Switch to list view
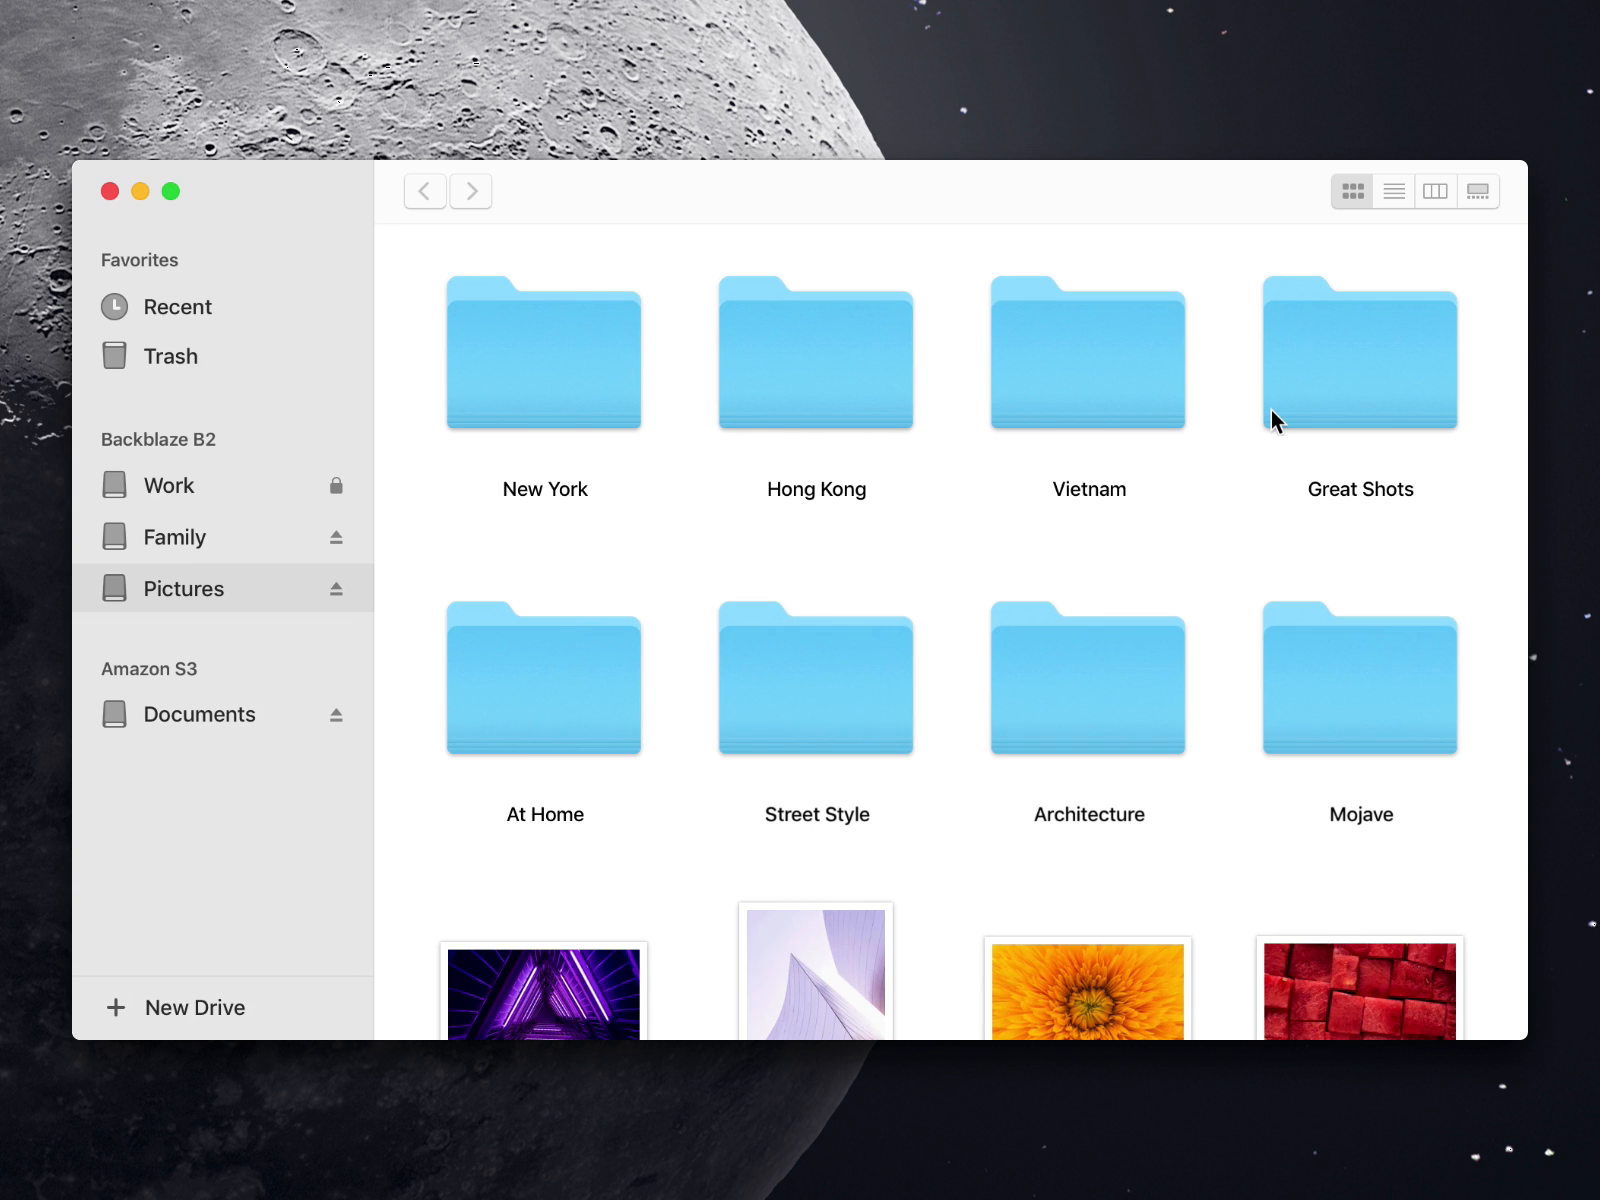This screenshot has width=1600, height=1200. pos(1394,191)
